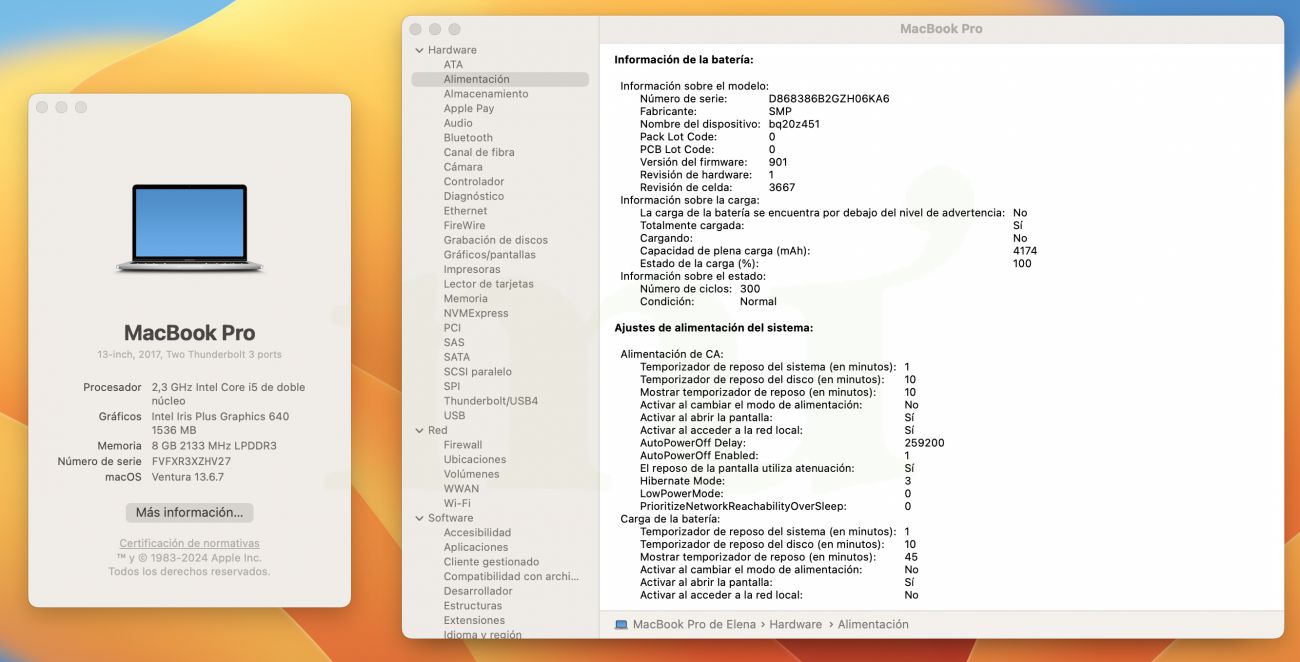Select Memoria in the sidebar
Screen dimensions: 1300x662
466,299
